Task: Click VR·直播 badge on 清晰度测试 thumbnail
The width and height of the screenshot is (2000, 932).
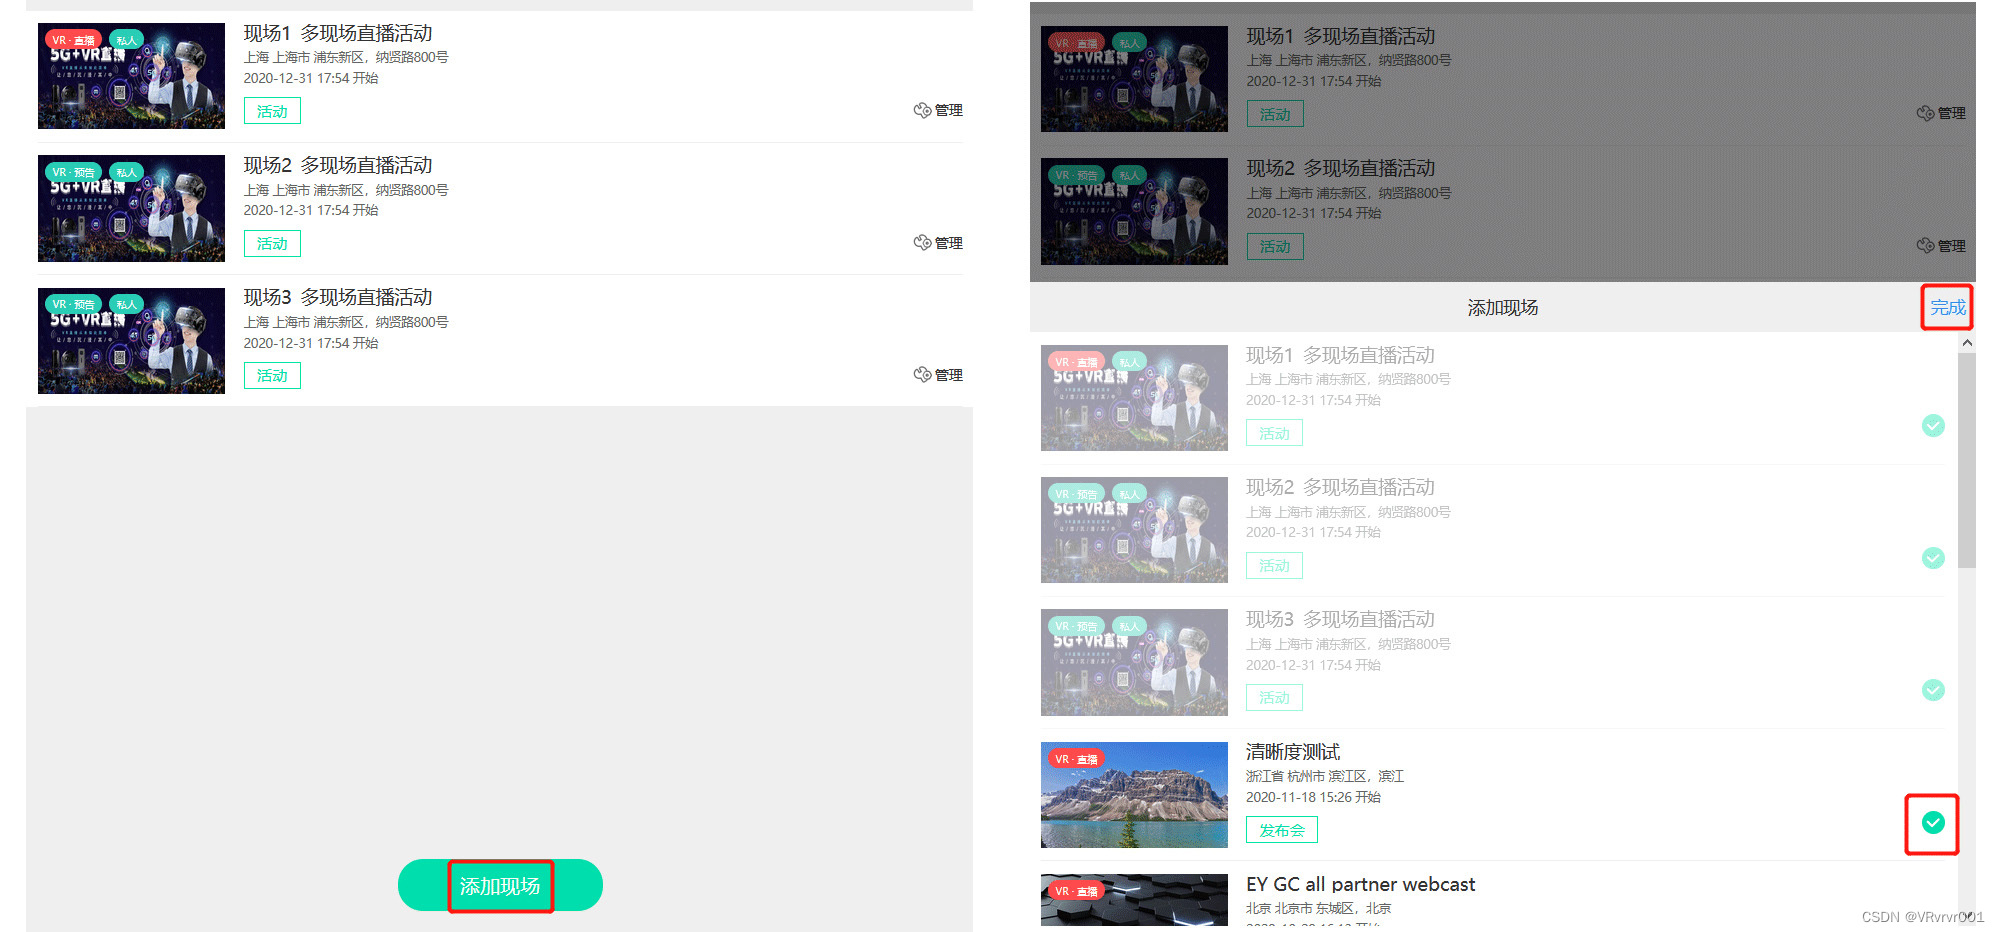Action: [x=1076, y=759]
